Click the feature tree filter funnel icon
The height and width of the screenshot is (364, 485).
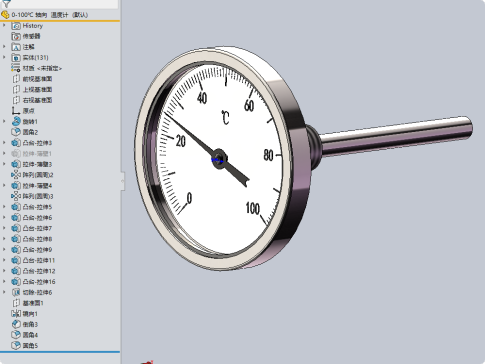6,3
